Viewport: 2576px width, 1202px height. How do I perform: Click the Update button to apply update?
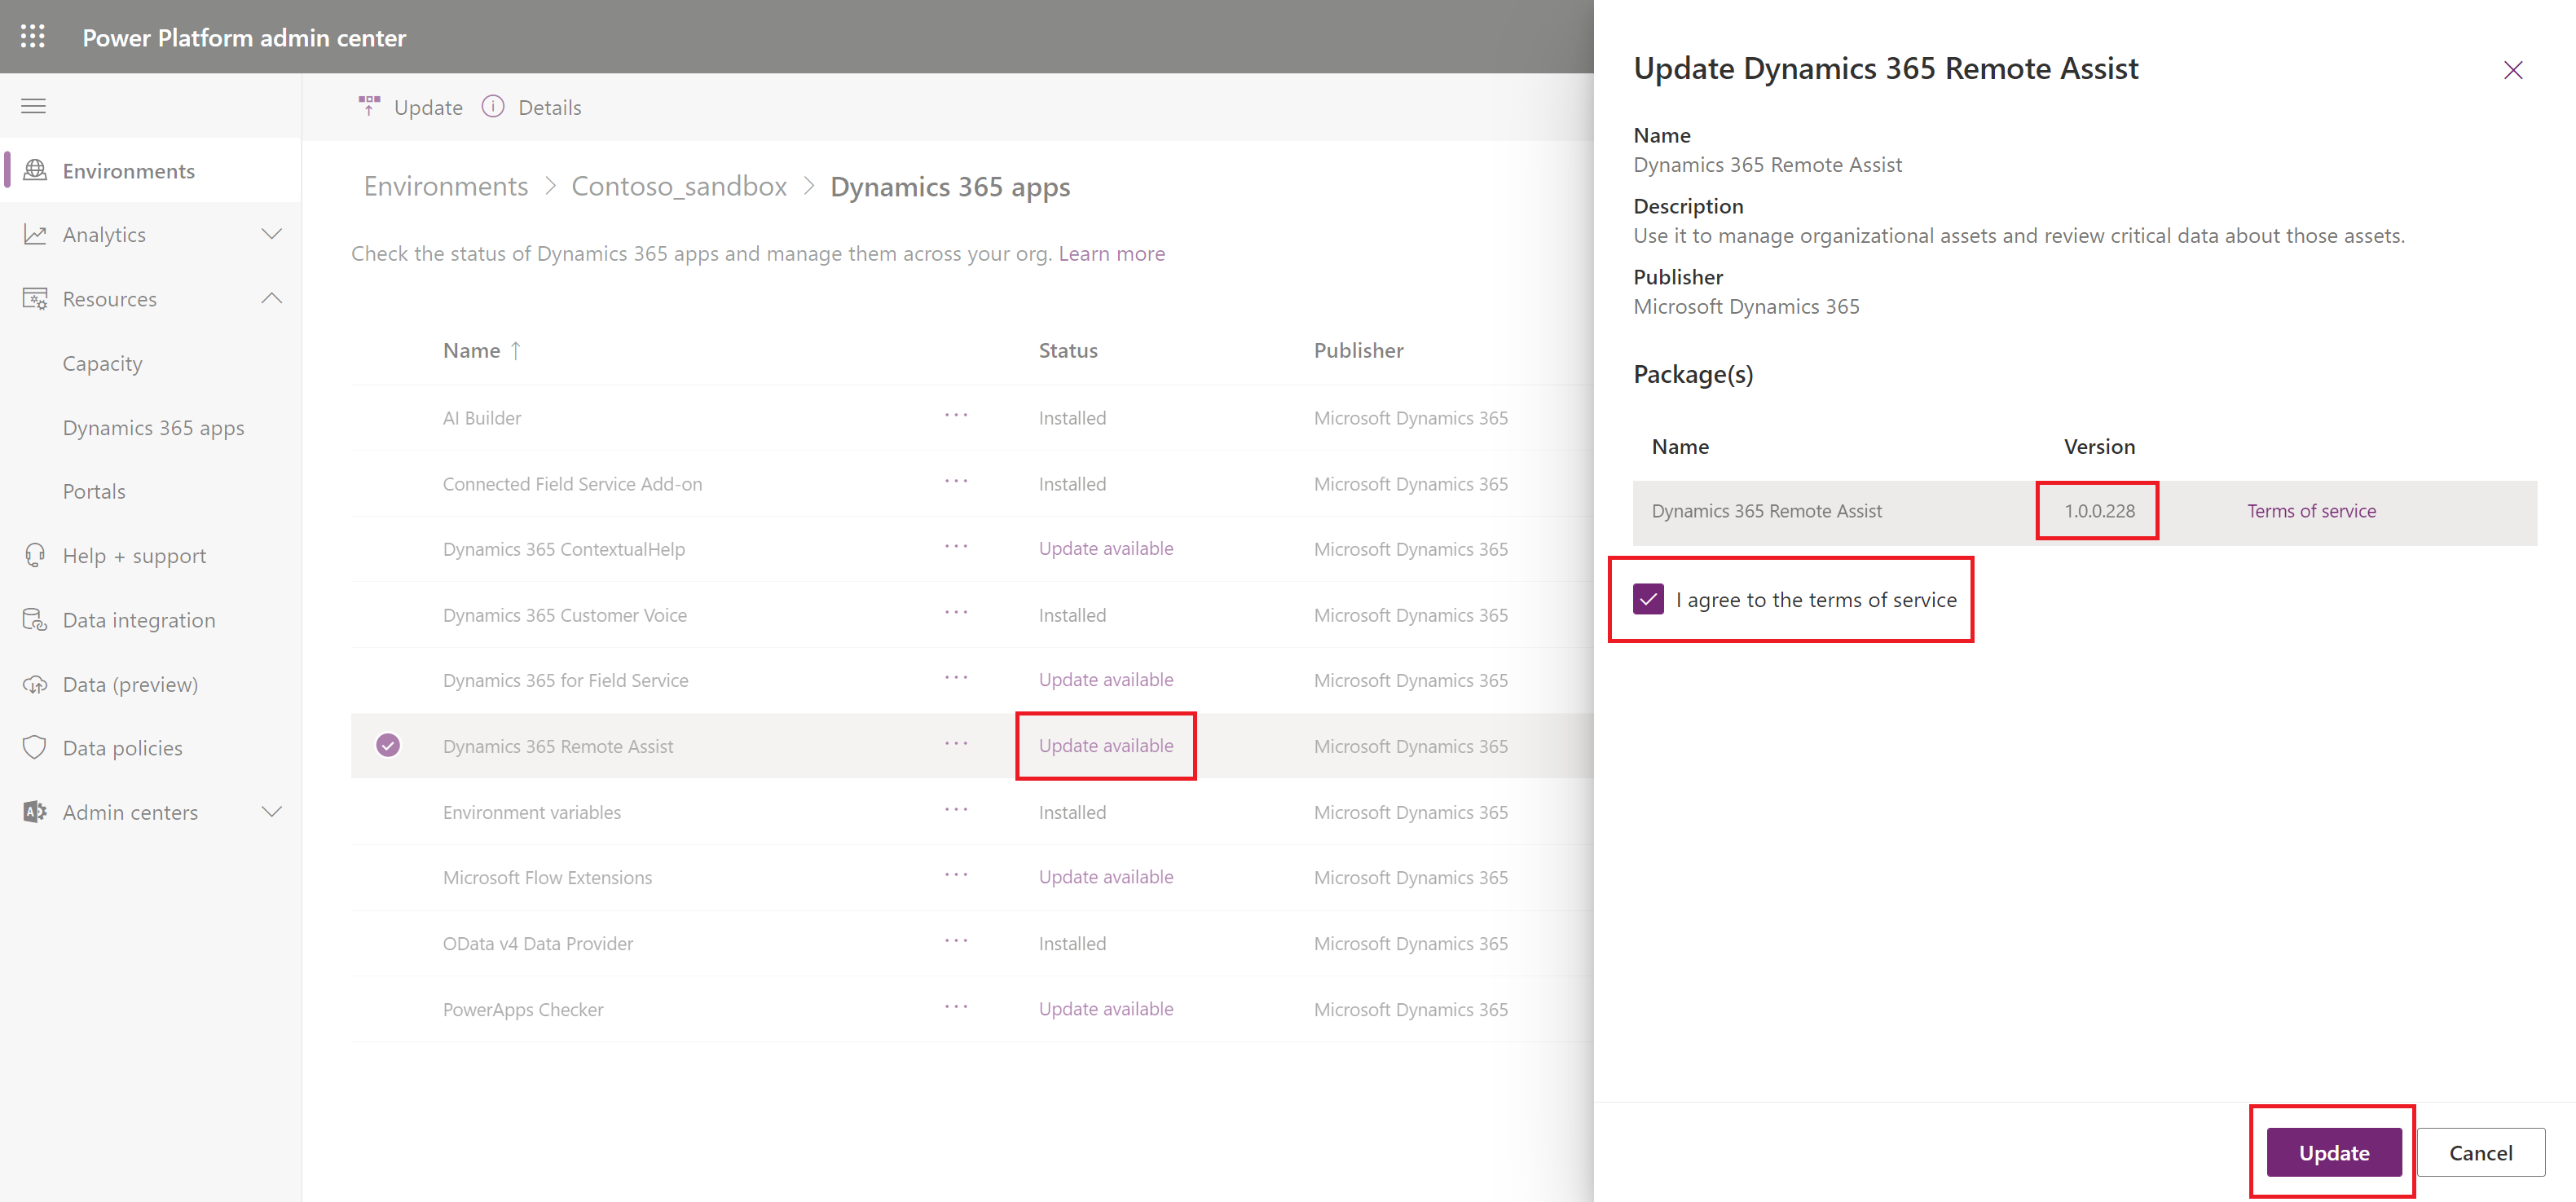2335,1153
